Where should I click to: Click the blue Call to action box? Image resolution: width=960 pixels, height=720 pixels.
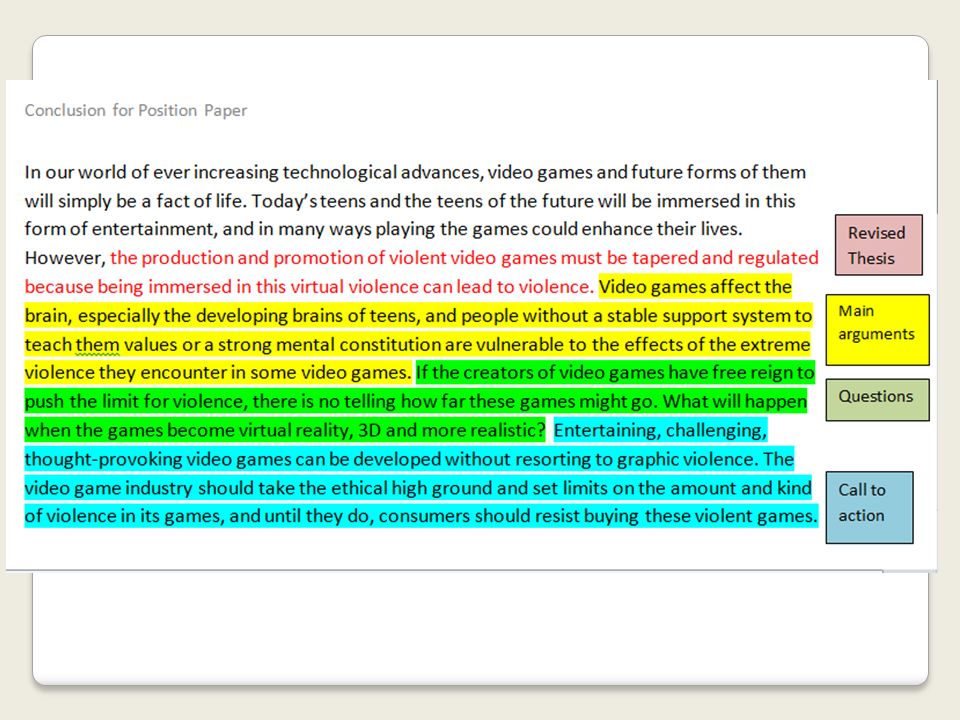click(869, 508)
